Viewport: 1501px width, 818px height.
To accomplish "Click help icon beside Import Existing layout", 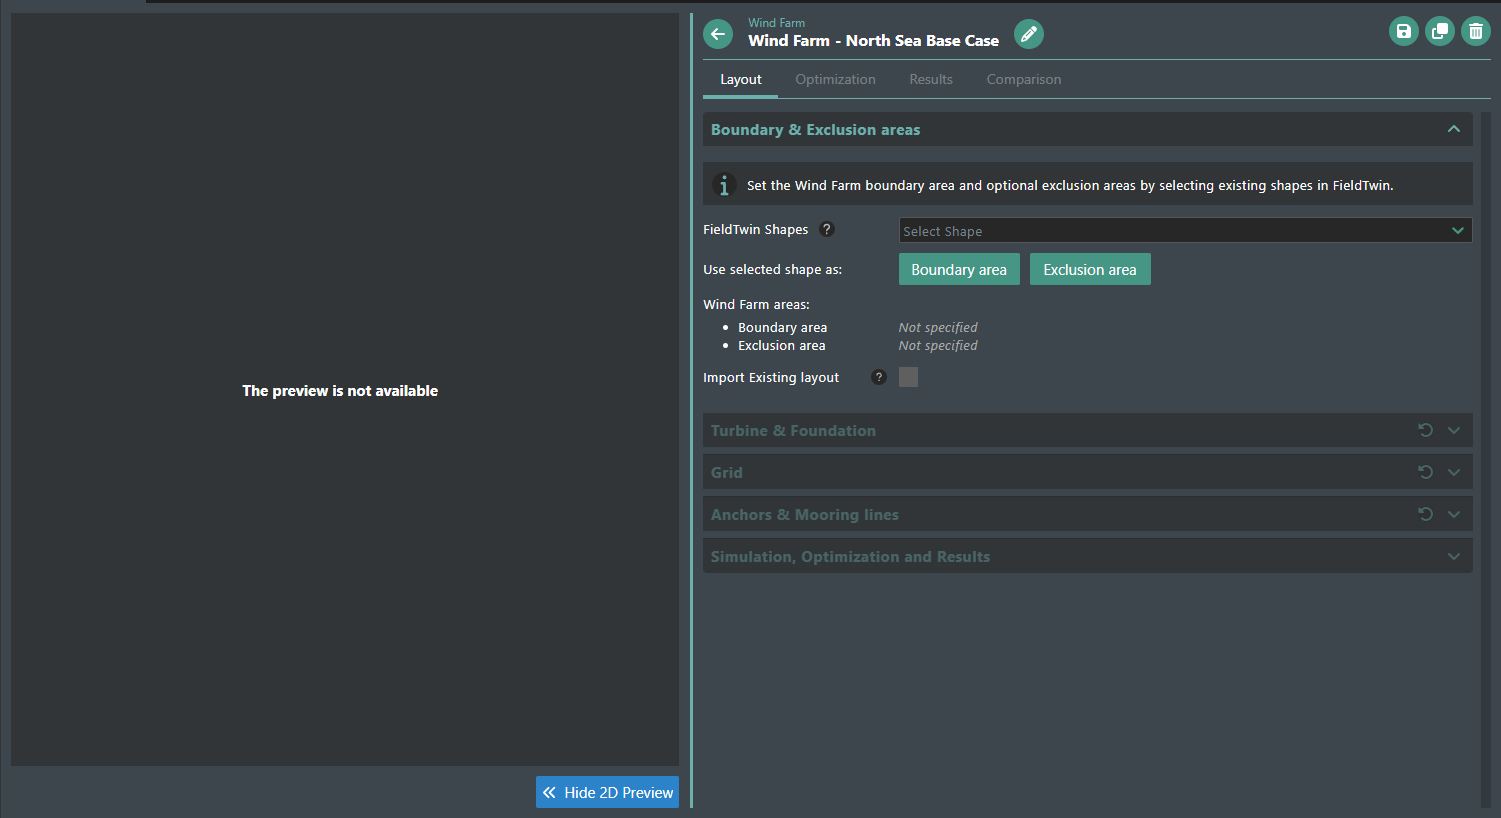I will [878, 377].
